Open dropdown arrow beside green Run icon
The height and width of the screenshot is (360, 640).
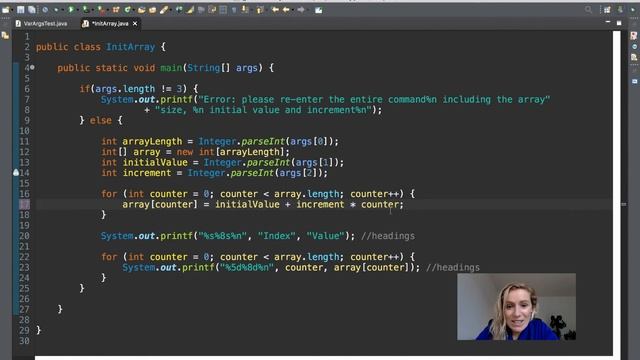77,10
